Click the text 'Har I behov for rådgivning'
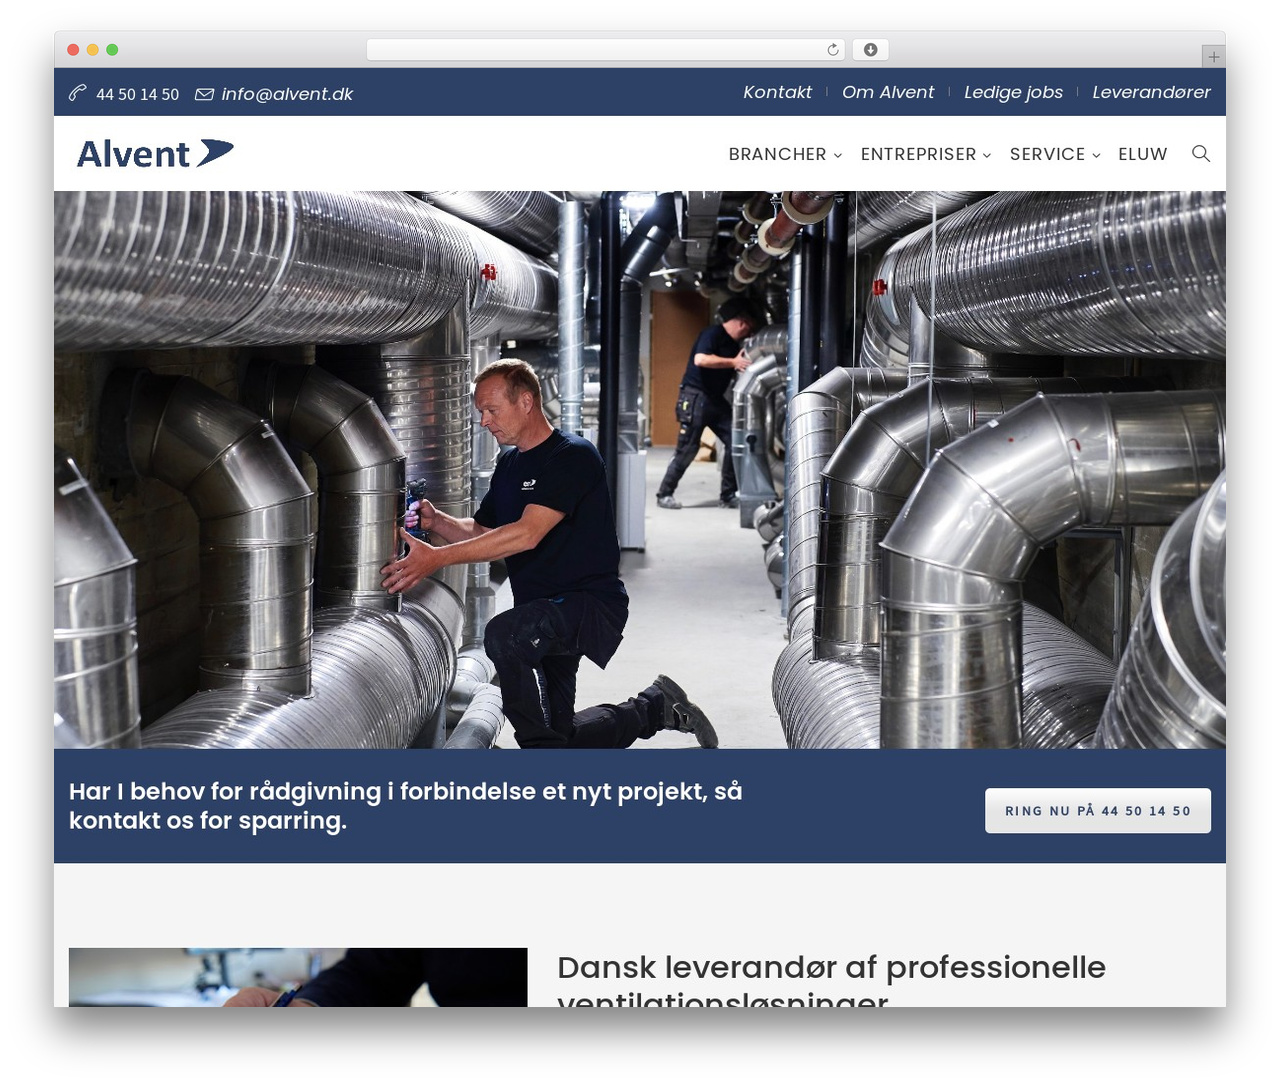The height and width of the screenshot is (1084, 1280). pos(225,791)
